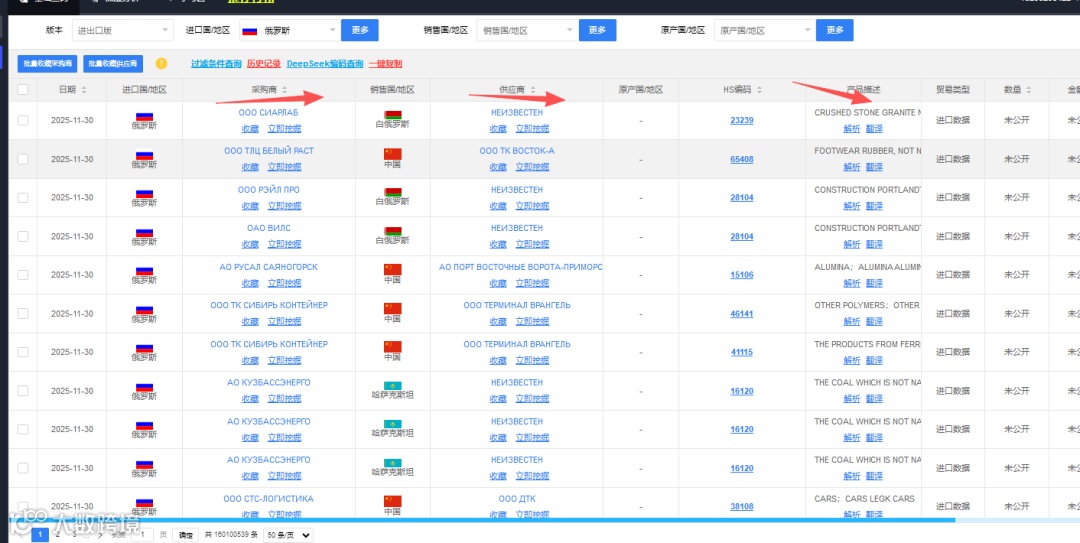
Task: Click the sort arrows on 日期 column header
Action: click(84, 90)
